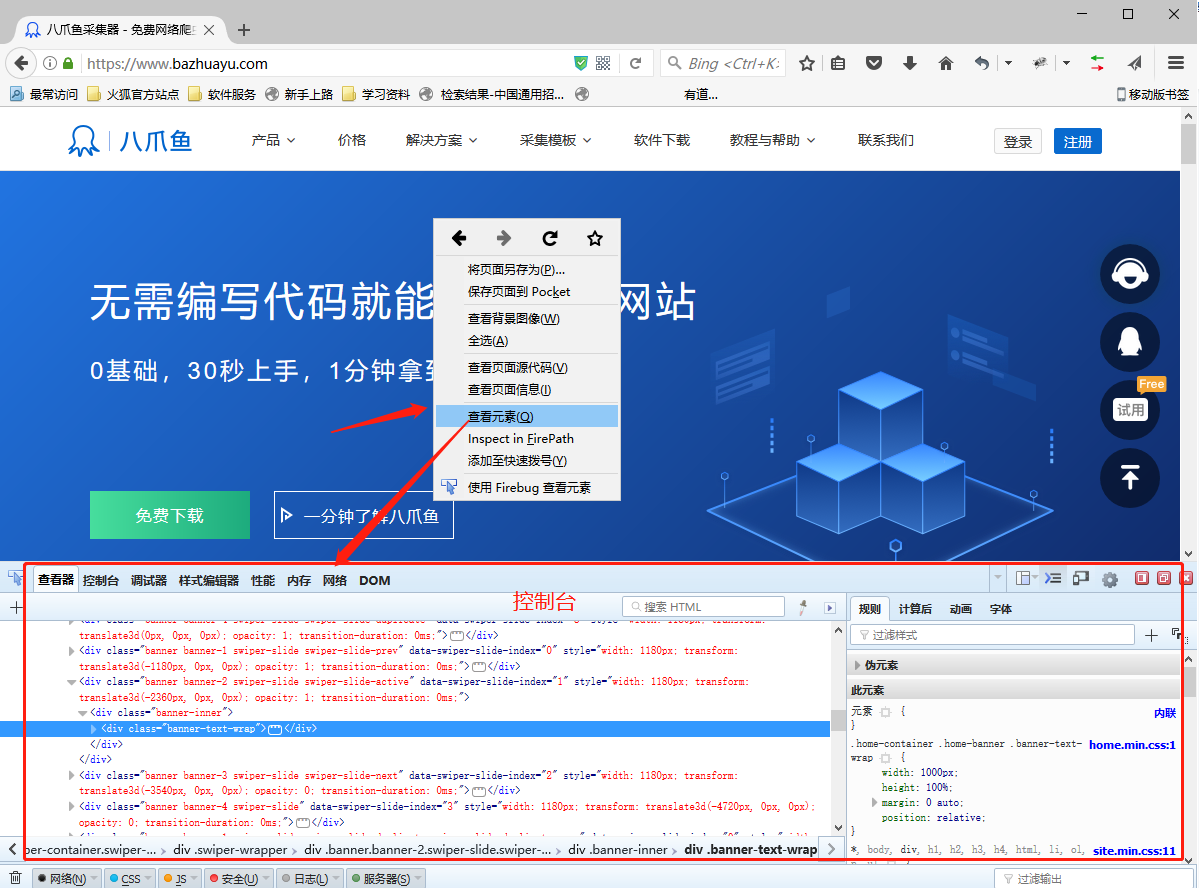Click the Pocket toolbar icon
The height and width of the screenshot is (888, 1199).
click(x=874, y=63)
